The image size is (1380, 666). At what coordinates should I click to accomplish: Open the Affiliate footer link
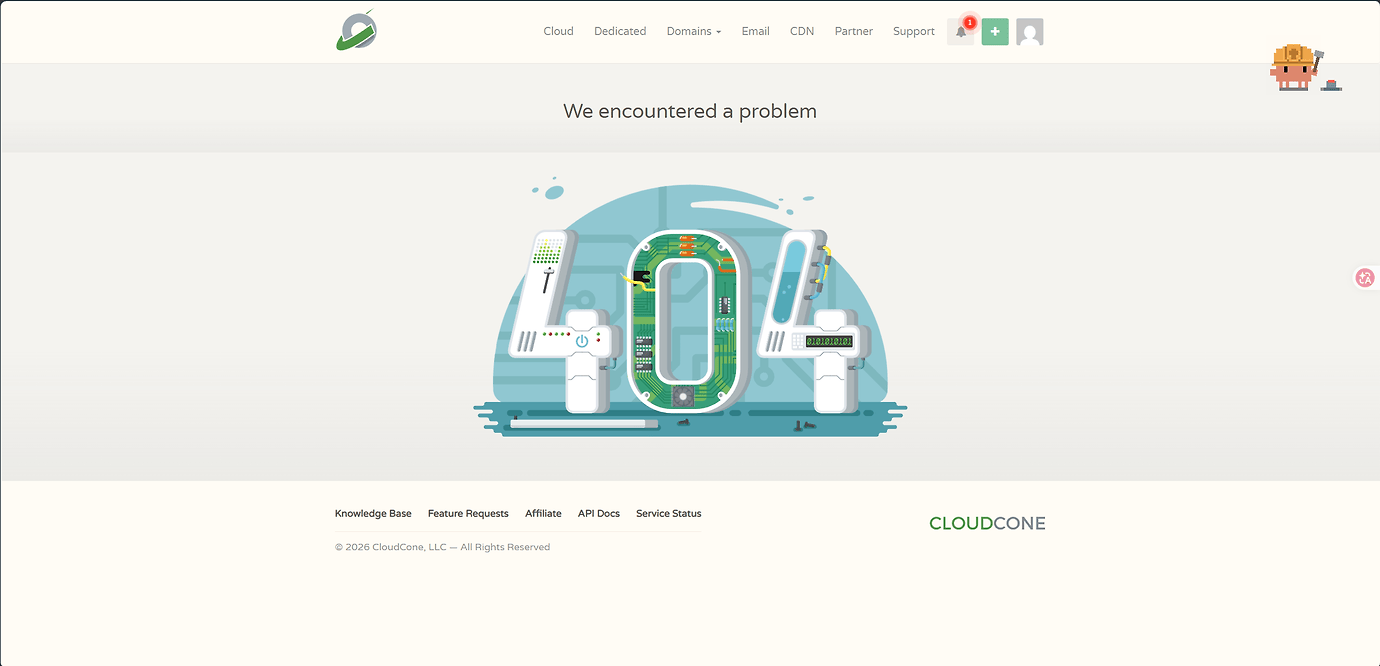(543, 513)
